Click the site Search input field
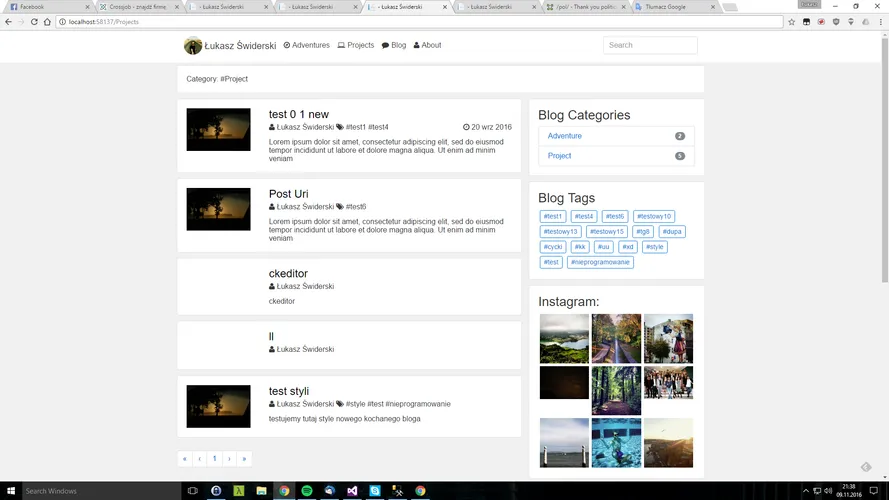Screen dimensions: 889x500 (x=650, y=45)
